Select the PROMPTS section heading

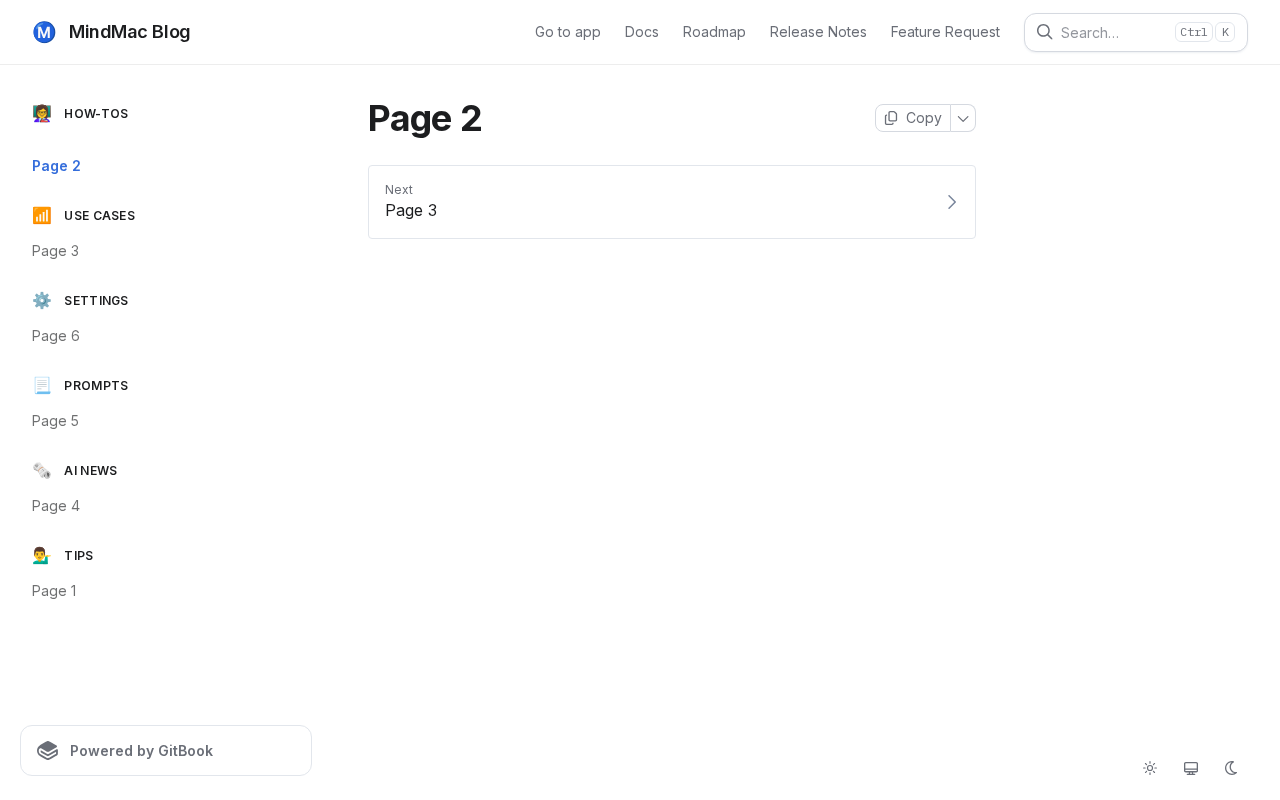(96, 386)
